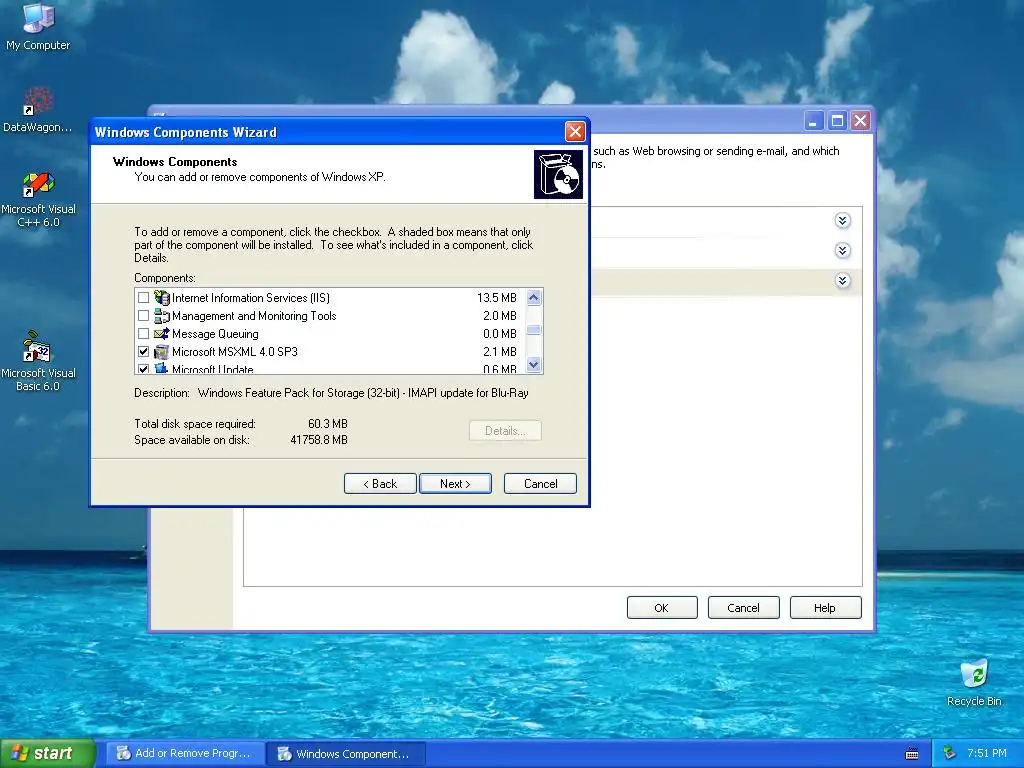
Task: Check Management and Monitoring Tools checkbox
Action: tap(144, 316)
